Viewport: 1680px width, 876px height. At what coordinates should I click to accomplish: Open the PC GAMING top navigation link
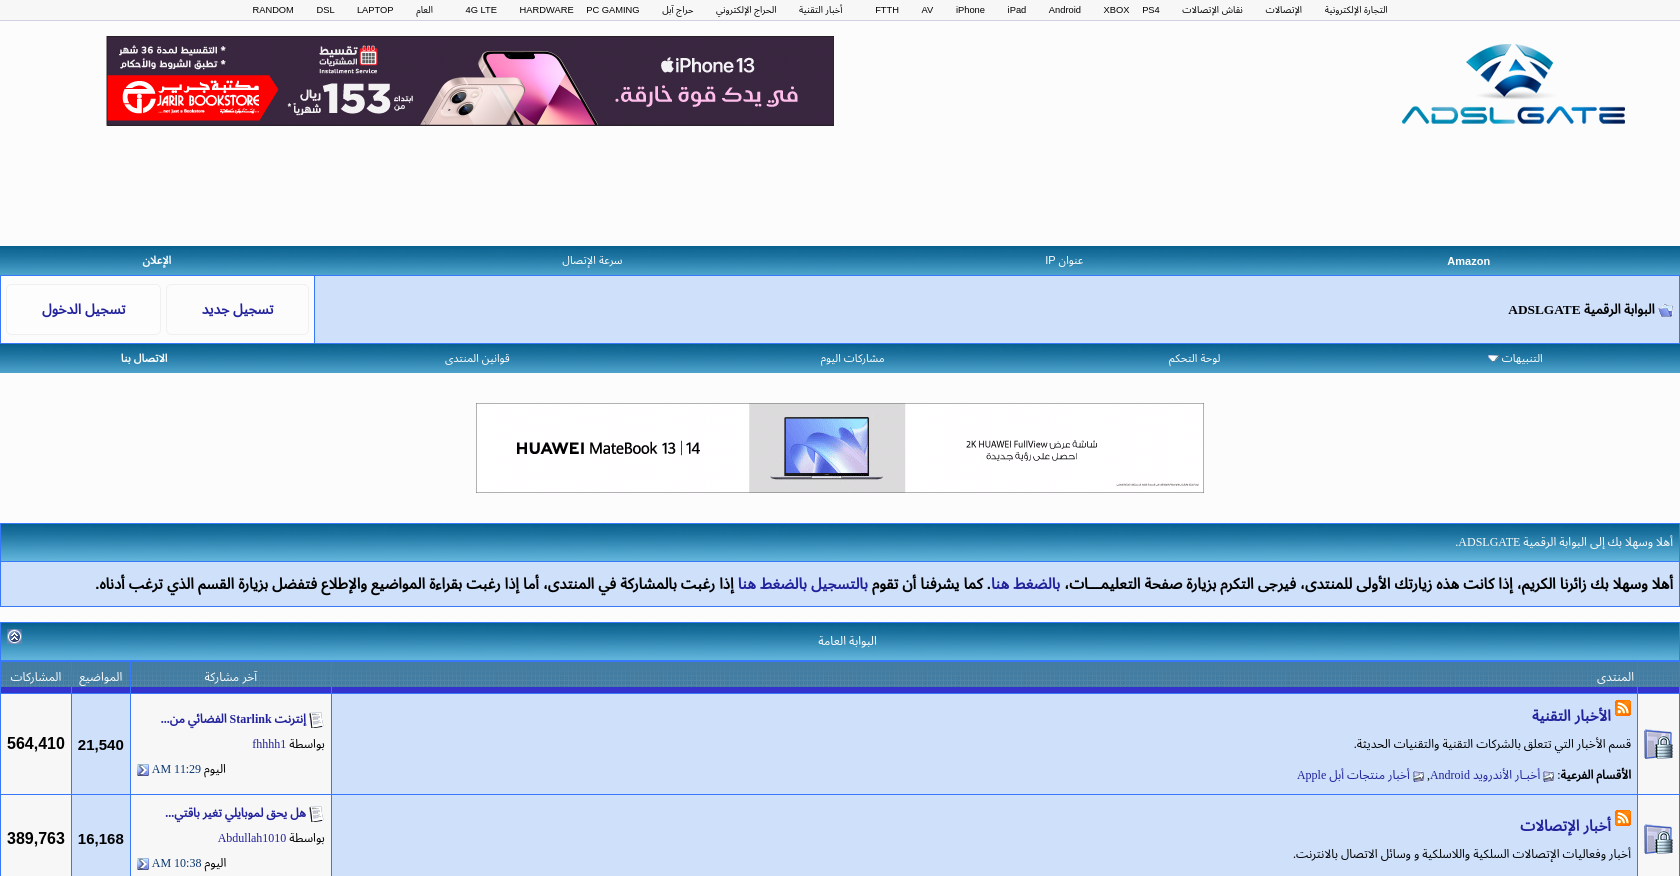click(613, 10)
